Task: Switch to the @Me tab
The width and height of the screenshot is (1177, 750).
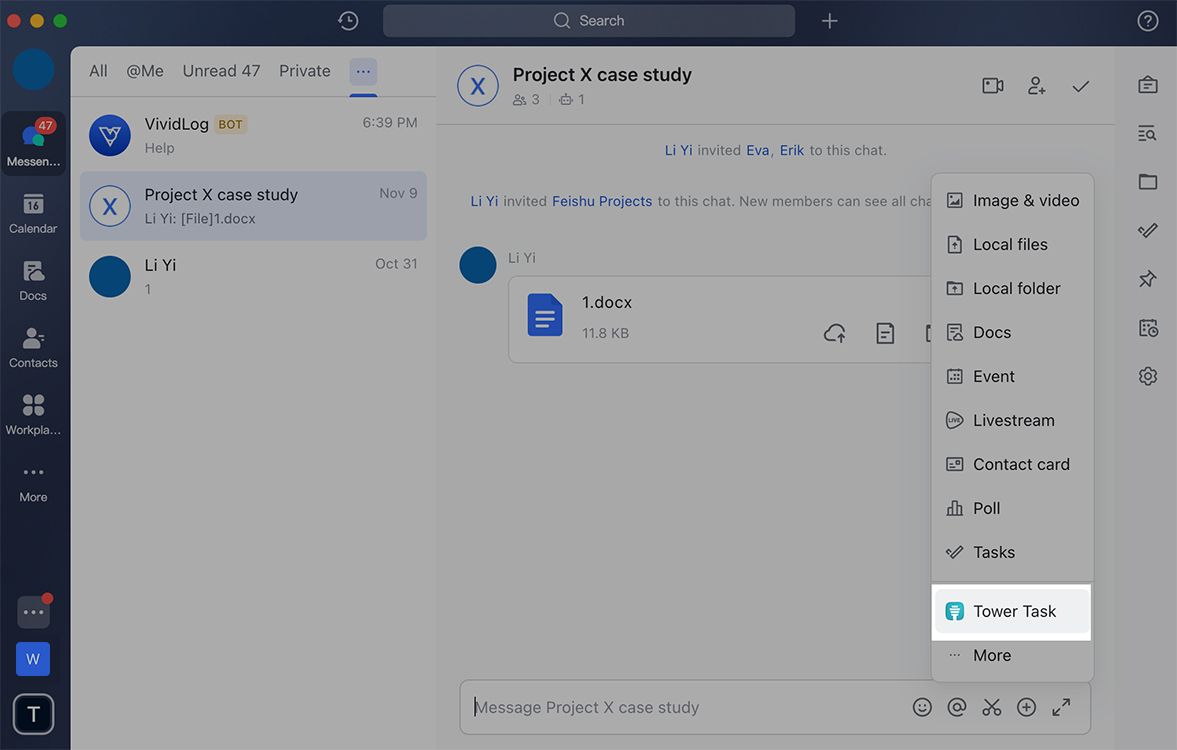Action: click(x=145, y=71)
